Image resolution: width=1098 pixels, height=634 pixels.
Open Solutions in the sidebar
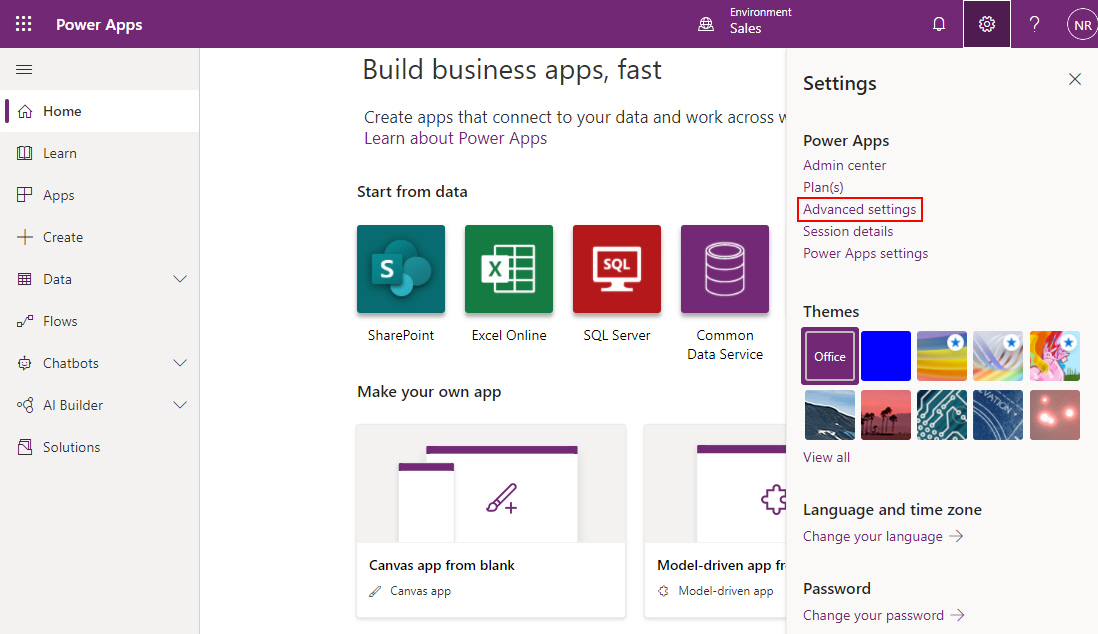99,447
